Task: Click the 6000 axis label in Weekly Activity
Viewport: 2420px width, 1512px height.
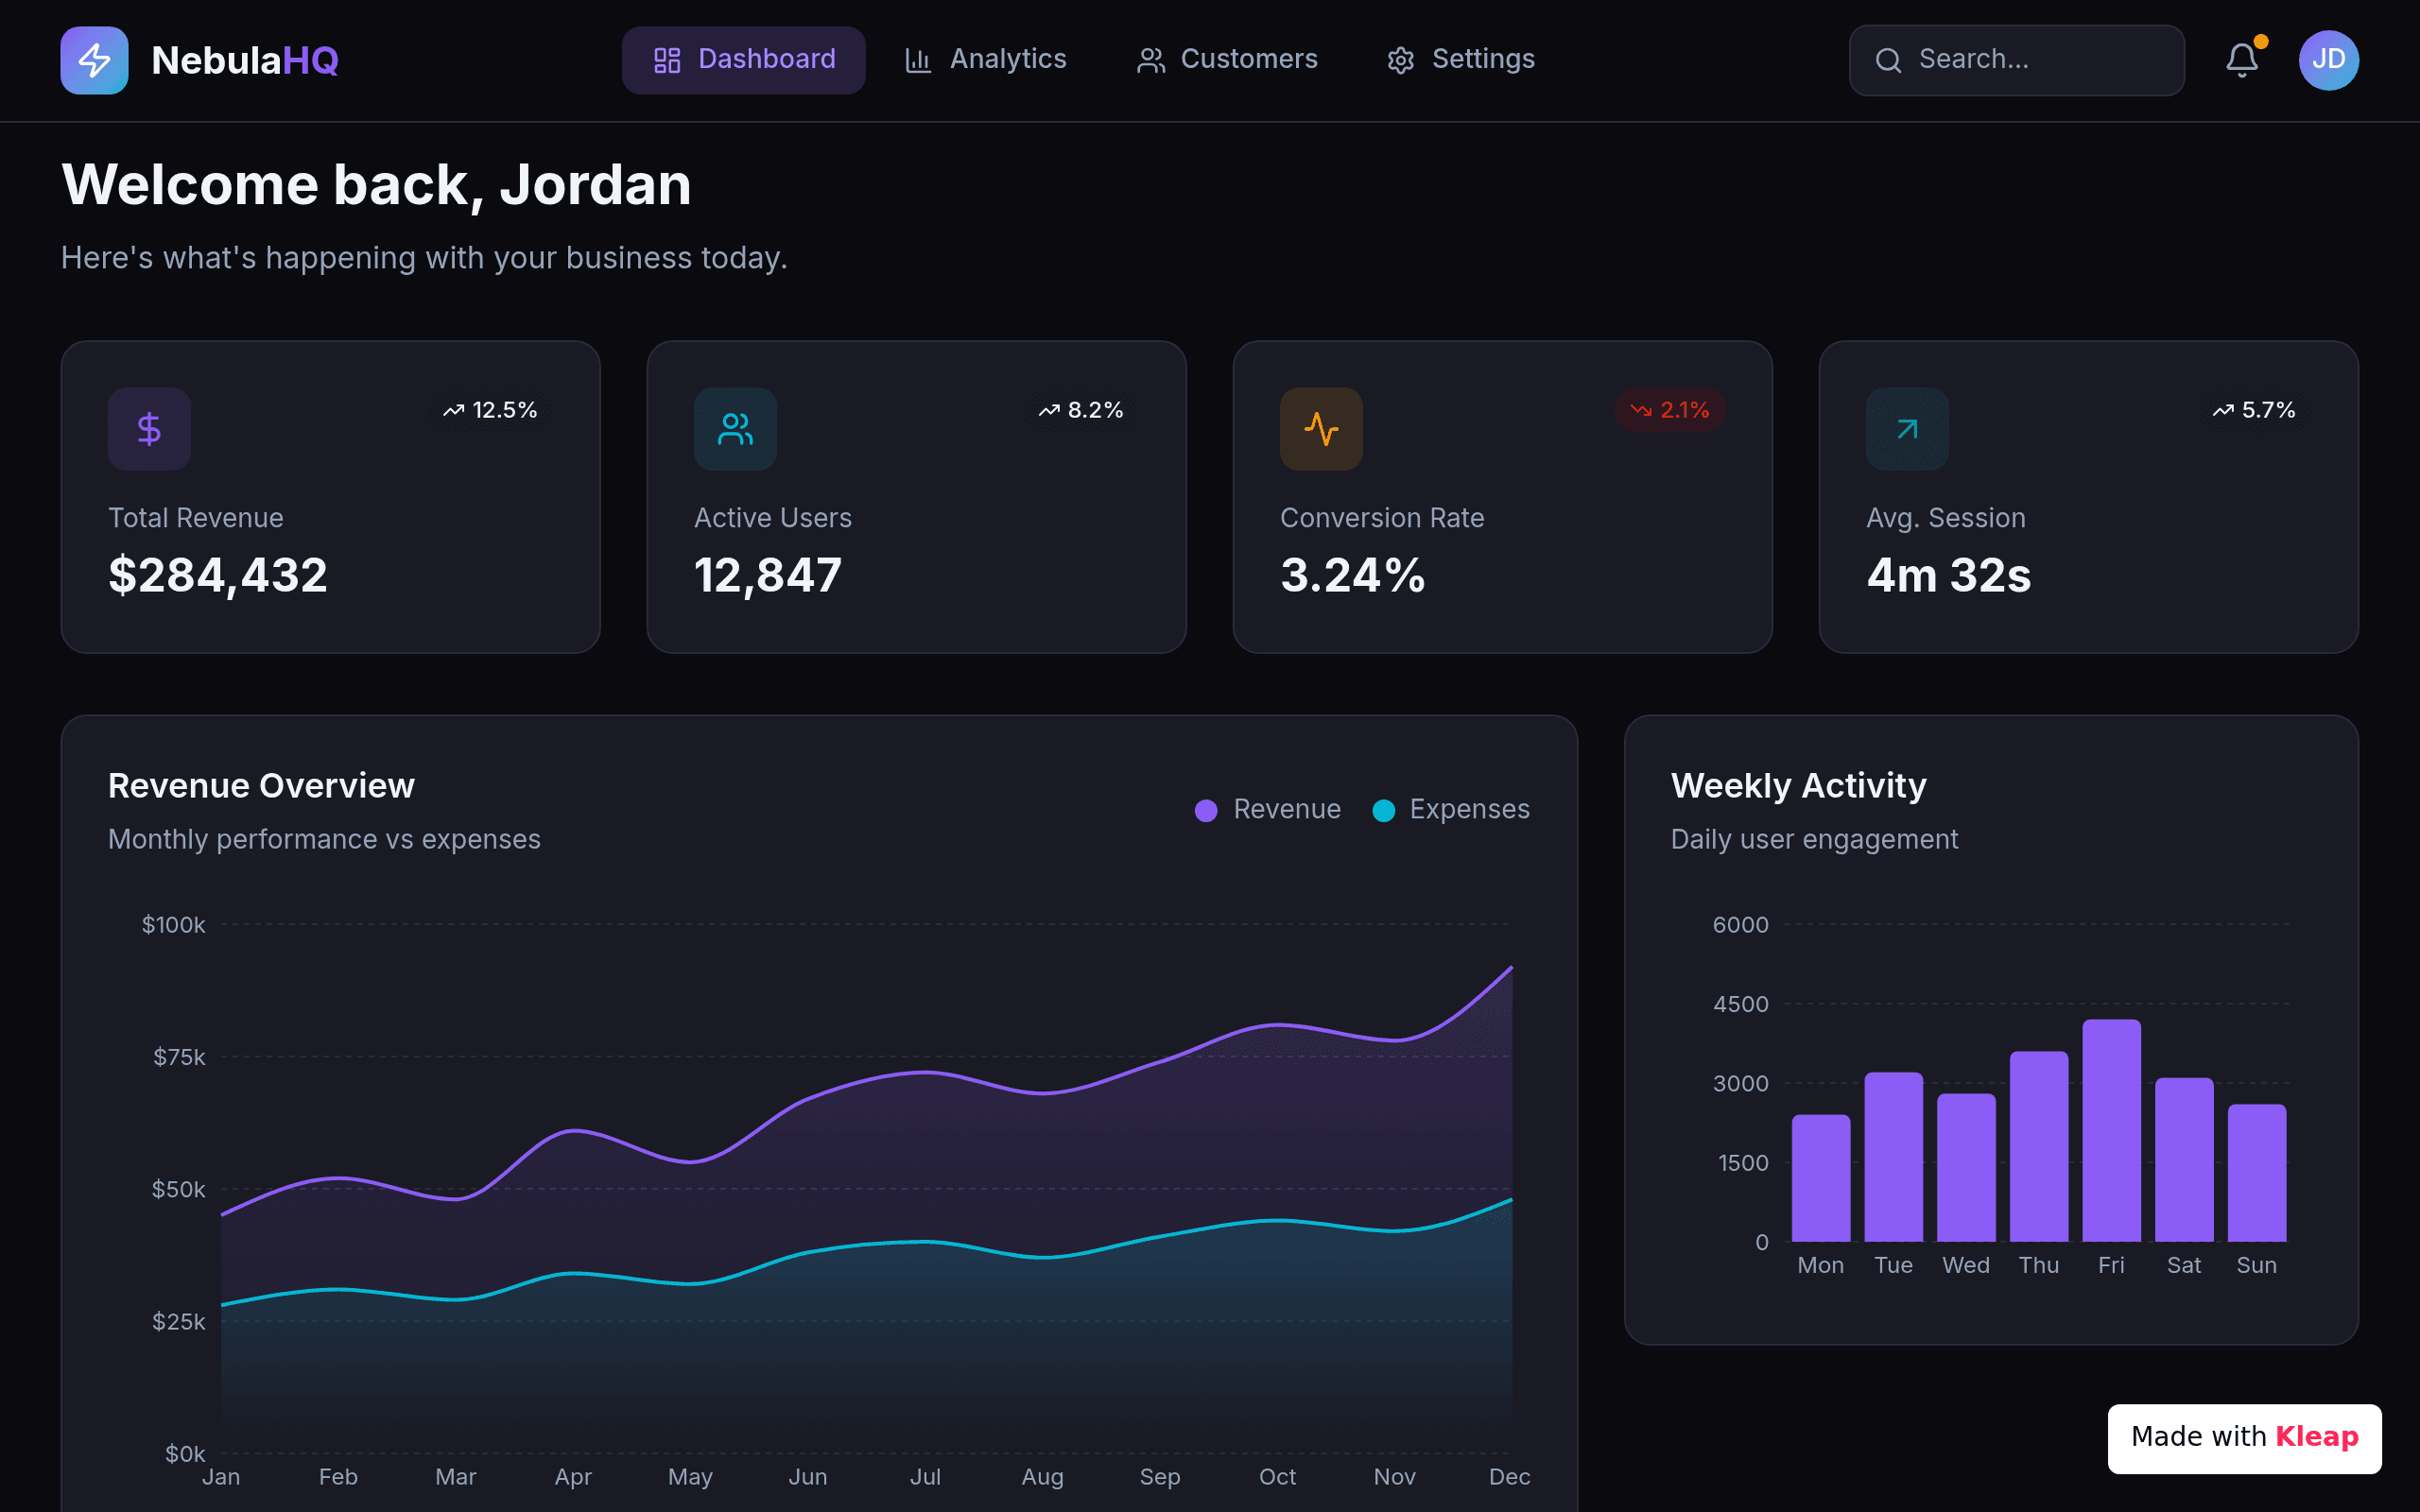Action: pos(1741,925)
